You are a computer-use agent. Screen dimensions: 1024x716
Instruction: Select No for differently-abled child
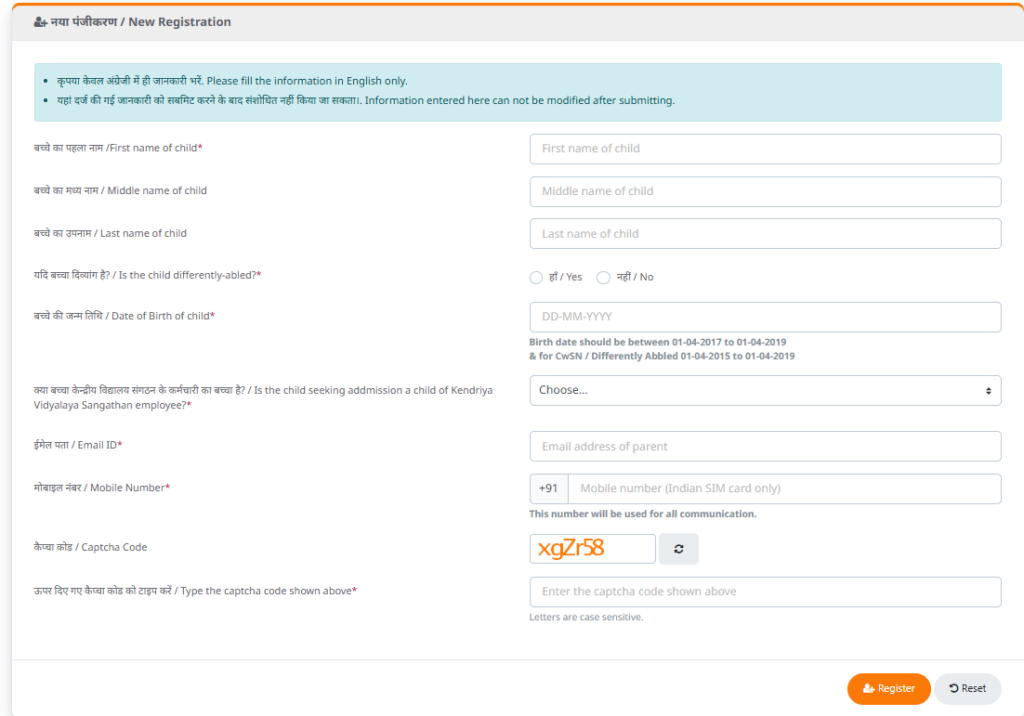[x=603, y=278]
